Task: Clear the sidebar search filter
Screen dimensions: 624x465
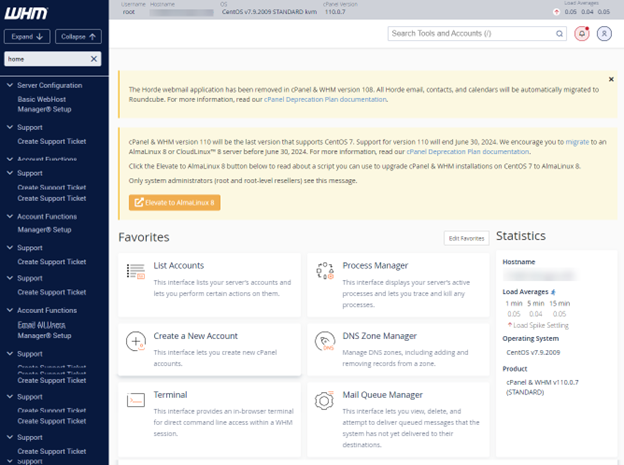Action: 94,59
